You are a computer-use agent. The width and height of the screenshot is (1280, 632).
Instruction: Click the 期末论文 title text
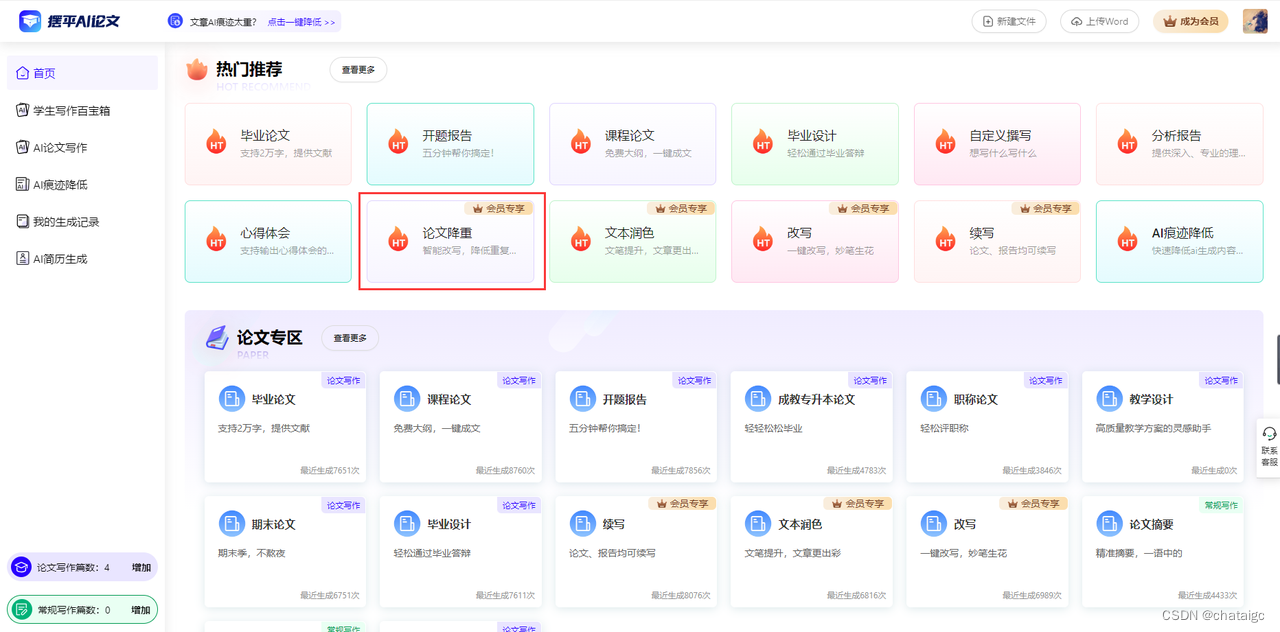[x=274, y=524]
